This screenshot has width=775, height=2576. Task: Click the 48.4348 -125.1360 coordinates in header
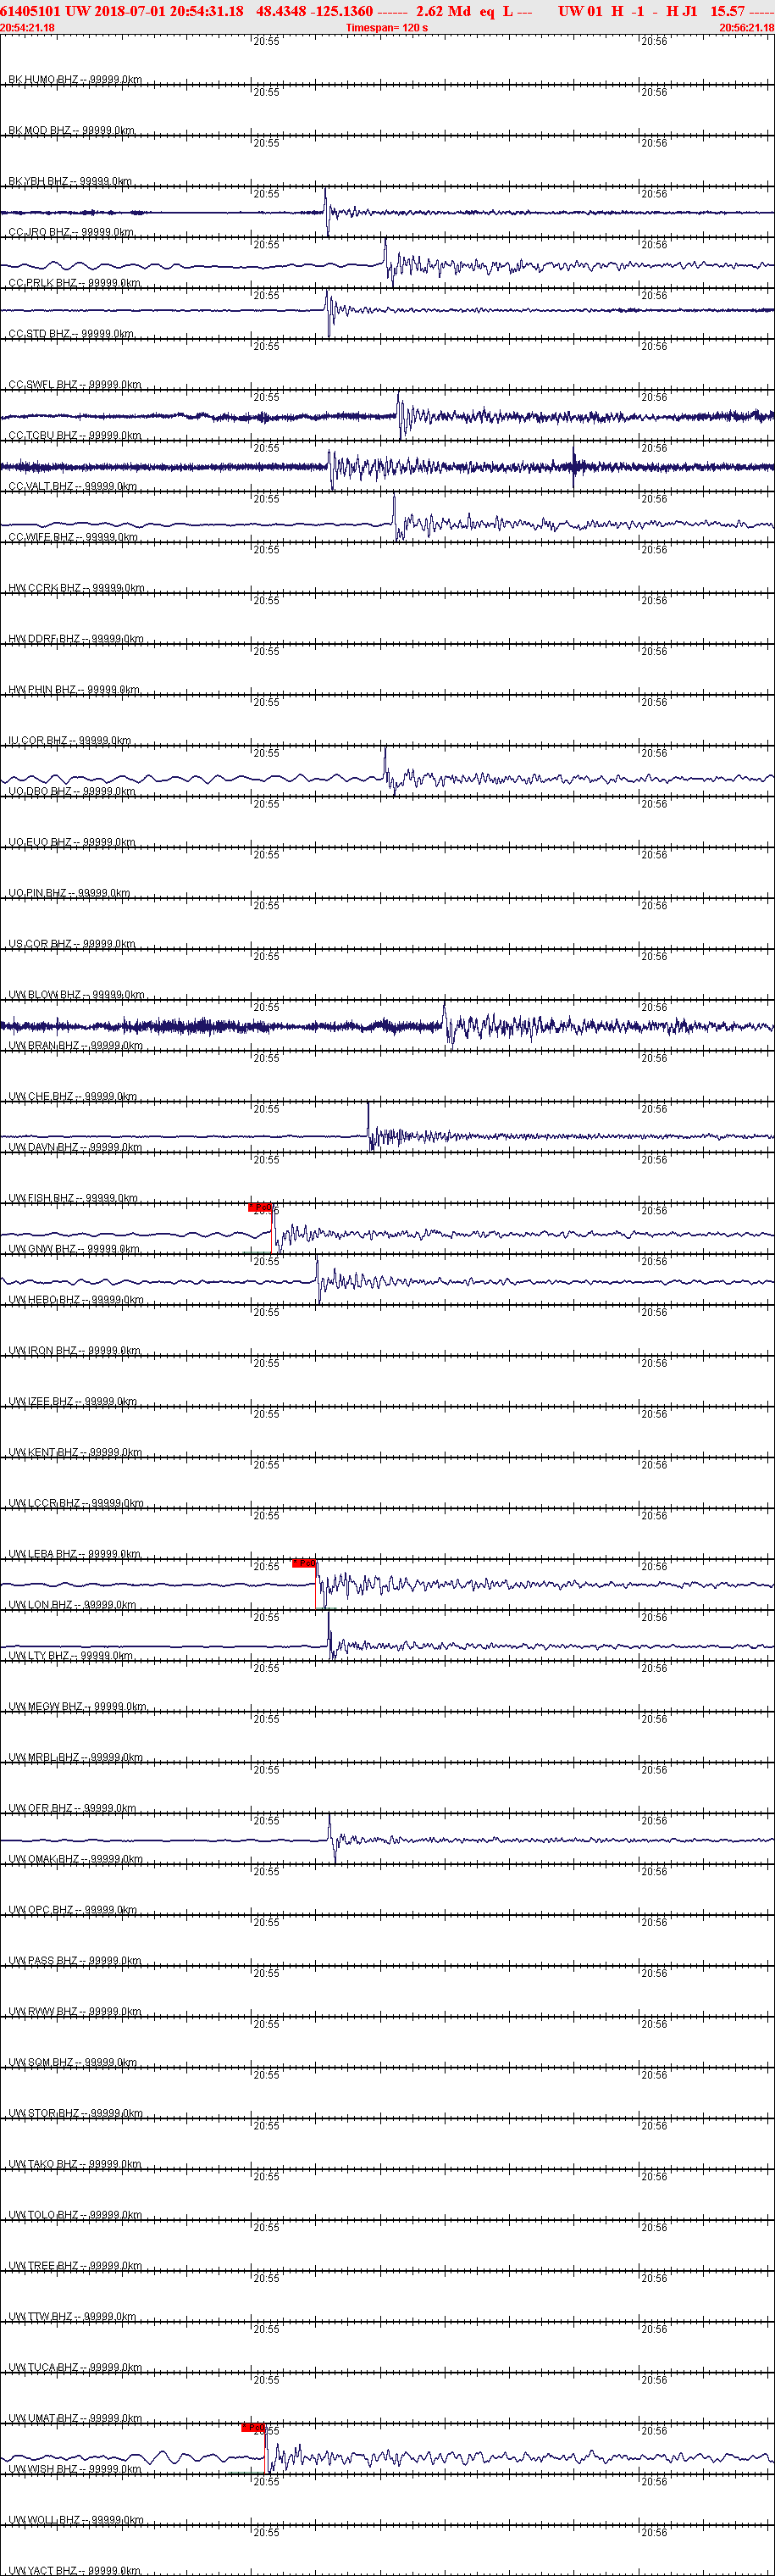pos(315,11)
